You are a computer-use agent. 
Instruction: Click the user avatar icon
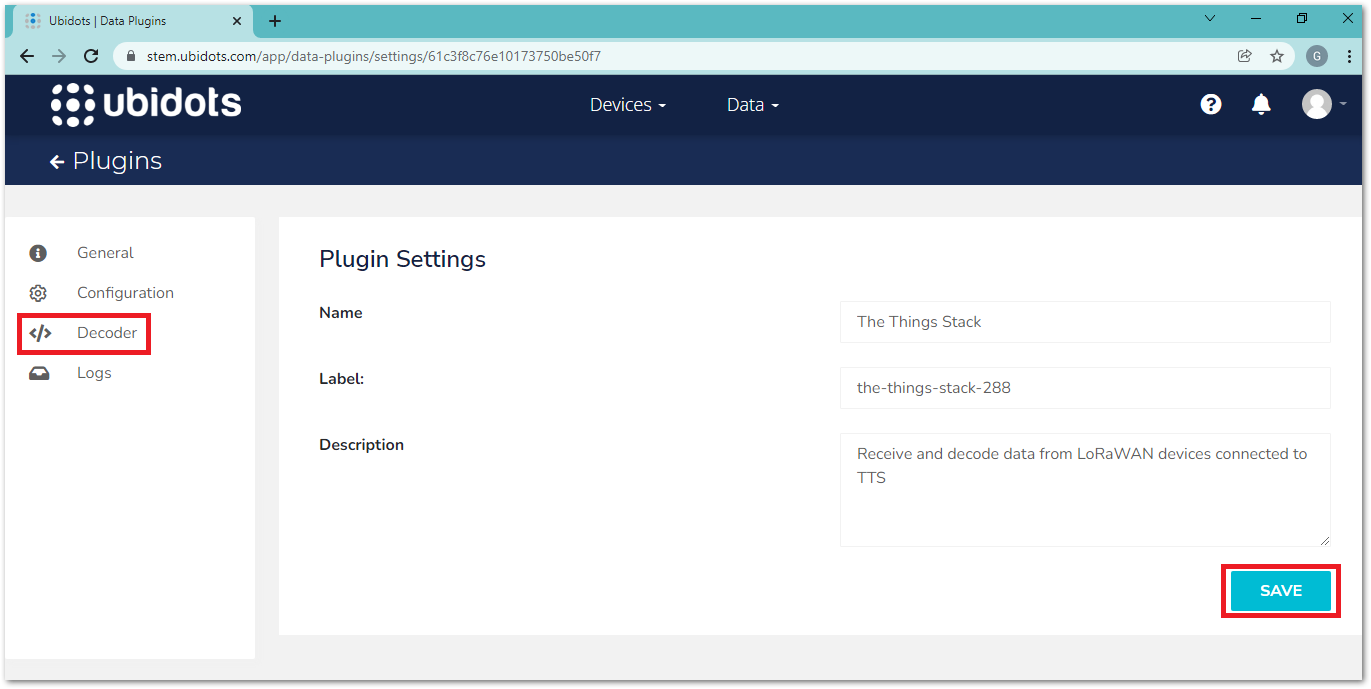pyautogui.click(x=1316, y=104)
